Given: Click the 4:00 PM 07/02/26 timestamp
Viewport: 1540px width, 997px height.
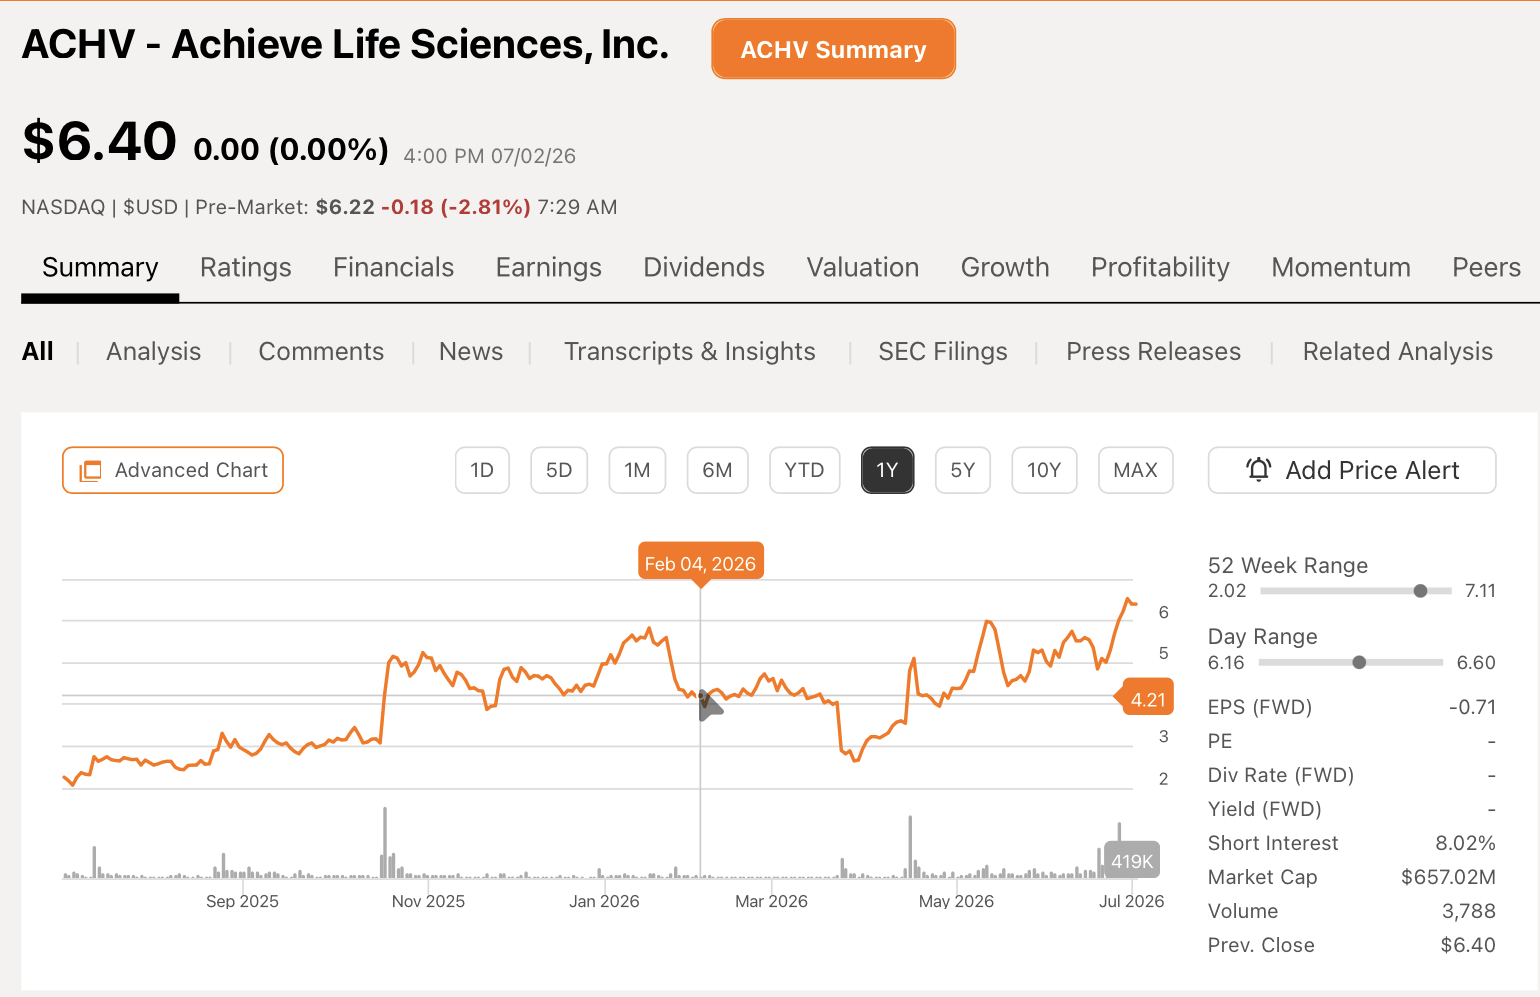Looking at the screenshot, I should [x=489, y=156].
